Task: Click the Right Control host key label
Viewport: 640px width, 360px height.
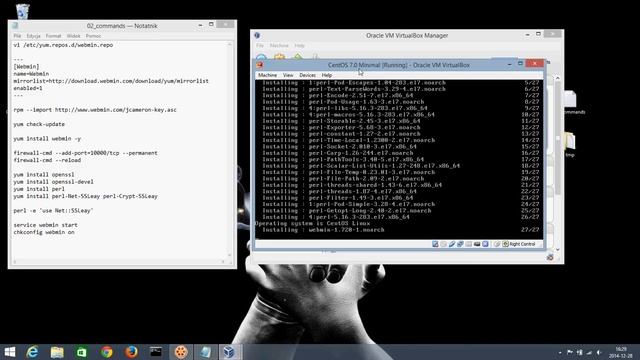Action: pos(522,244)
